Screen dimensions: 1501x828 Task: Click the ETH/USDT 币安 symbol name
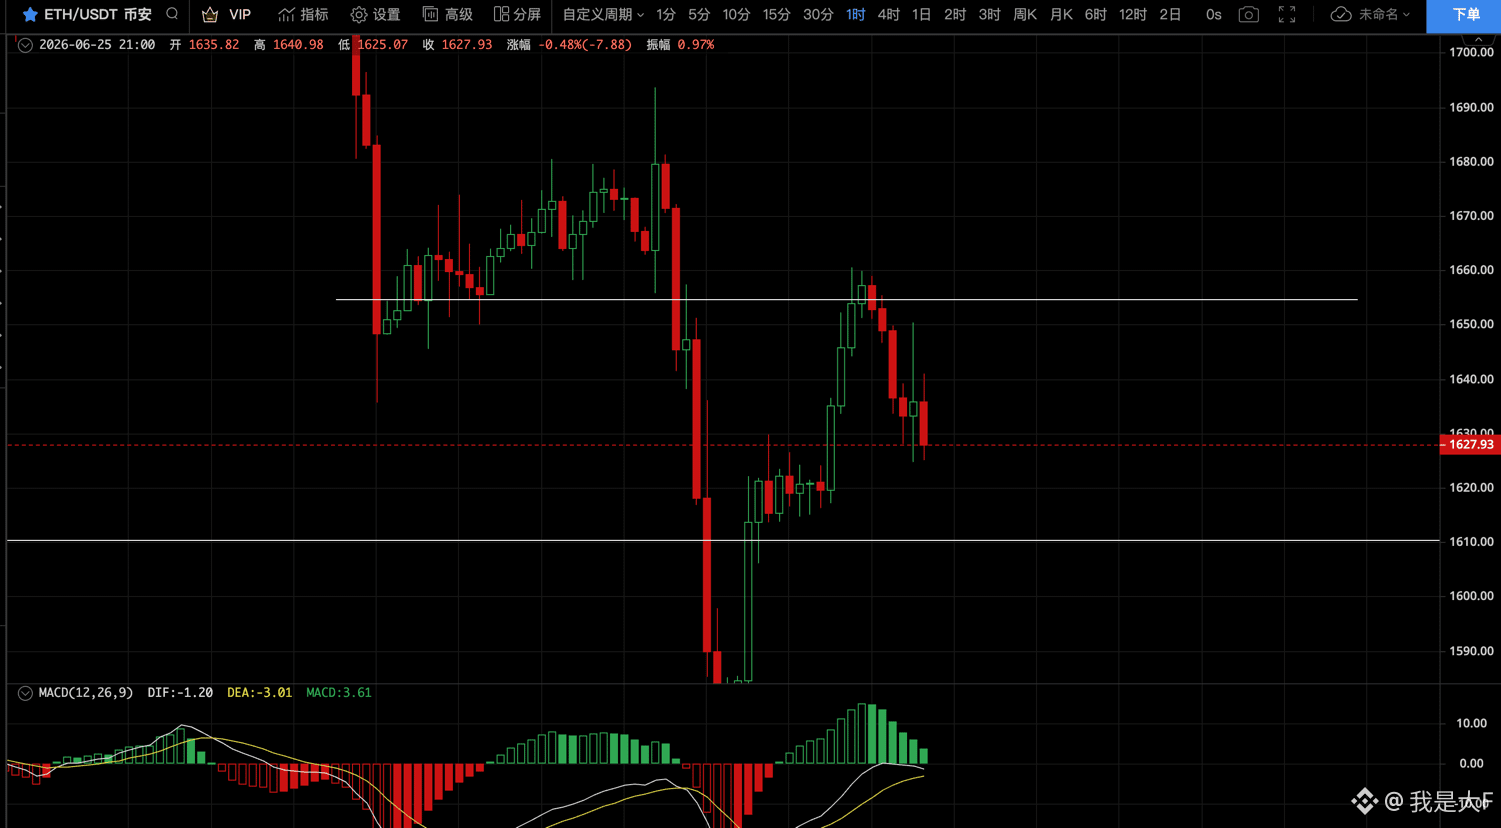click(98, 15)
